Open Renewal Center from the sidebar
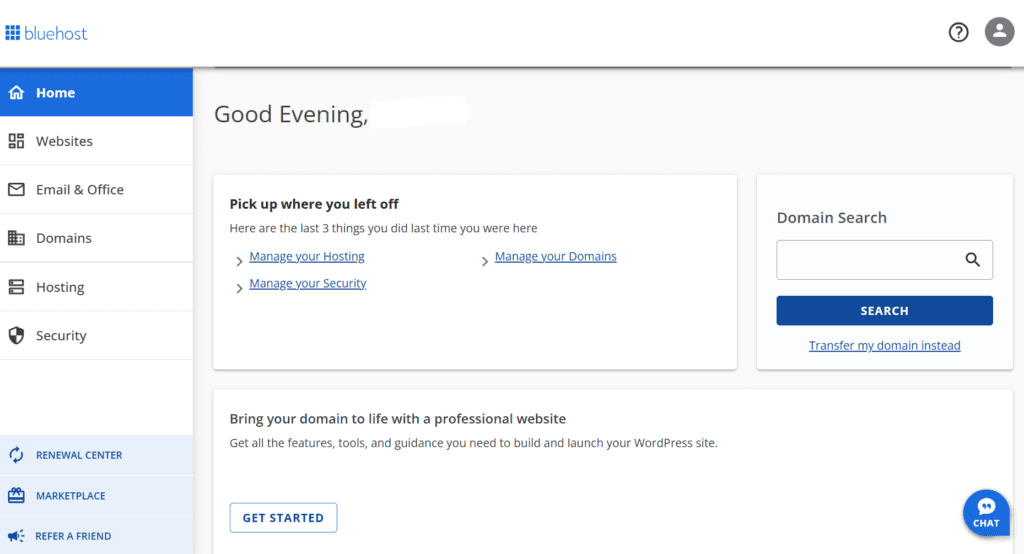 [x=78, y=455]
